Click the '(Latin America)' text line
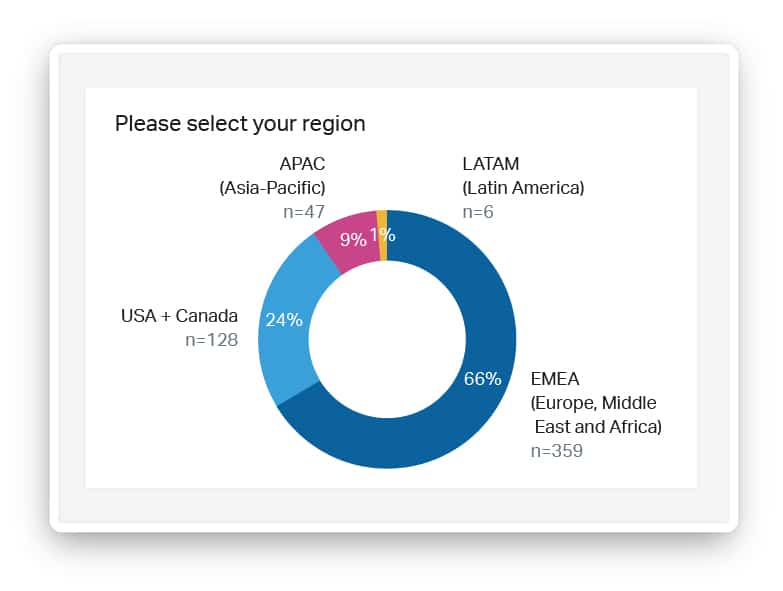The image size is (783, 591). [523, 188]
